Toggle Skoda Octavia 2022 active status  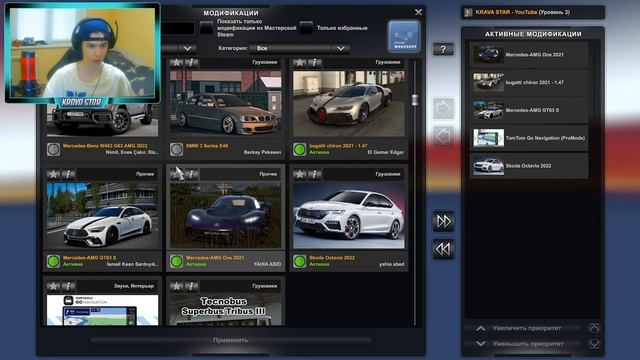[300, 261]
